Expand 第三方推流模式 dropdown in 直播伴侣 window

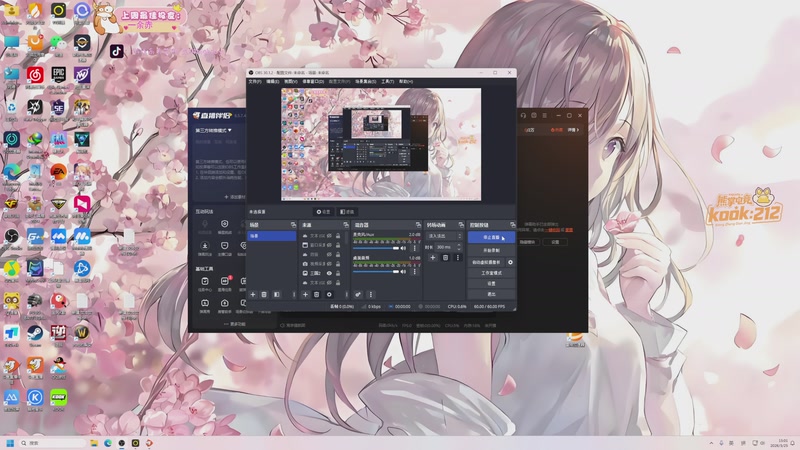[213, 131]
